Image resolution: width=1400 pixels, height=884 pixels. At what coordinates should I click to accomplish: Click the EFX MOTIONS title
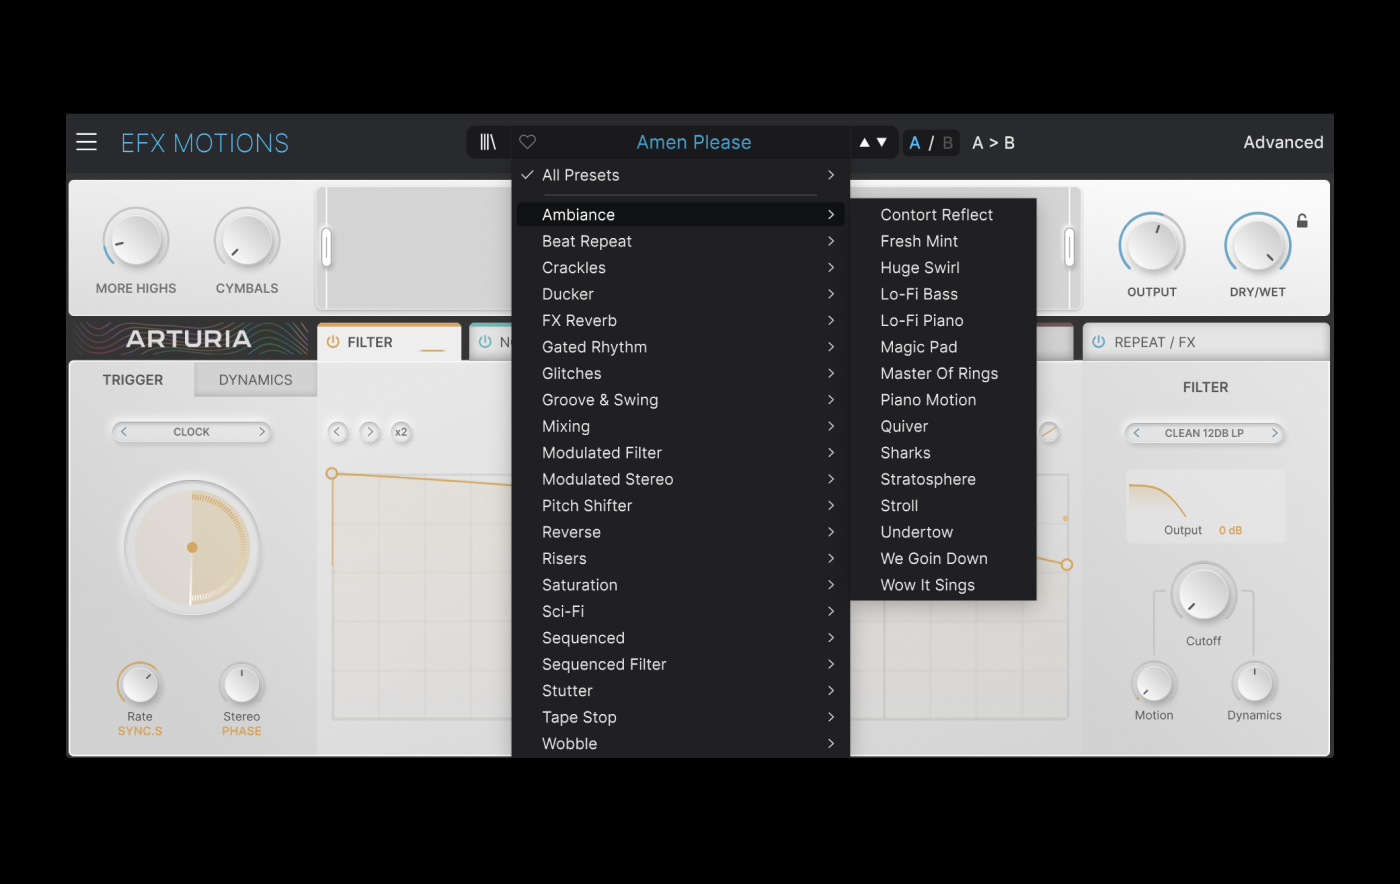(205, 143)
